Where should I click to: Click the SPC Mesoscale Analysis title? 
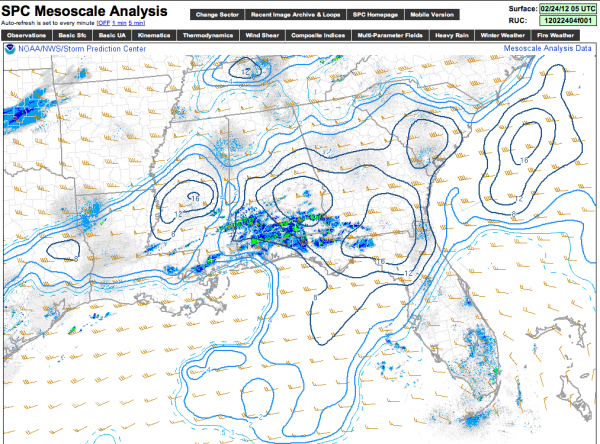[84, 11]
